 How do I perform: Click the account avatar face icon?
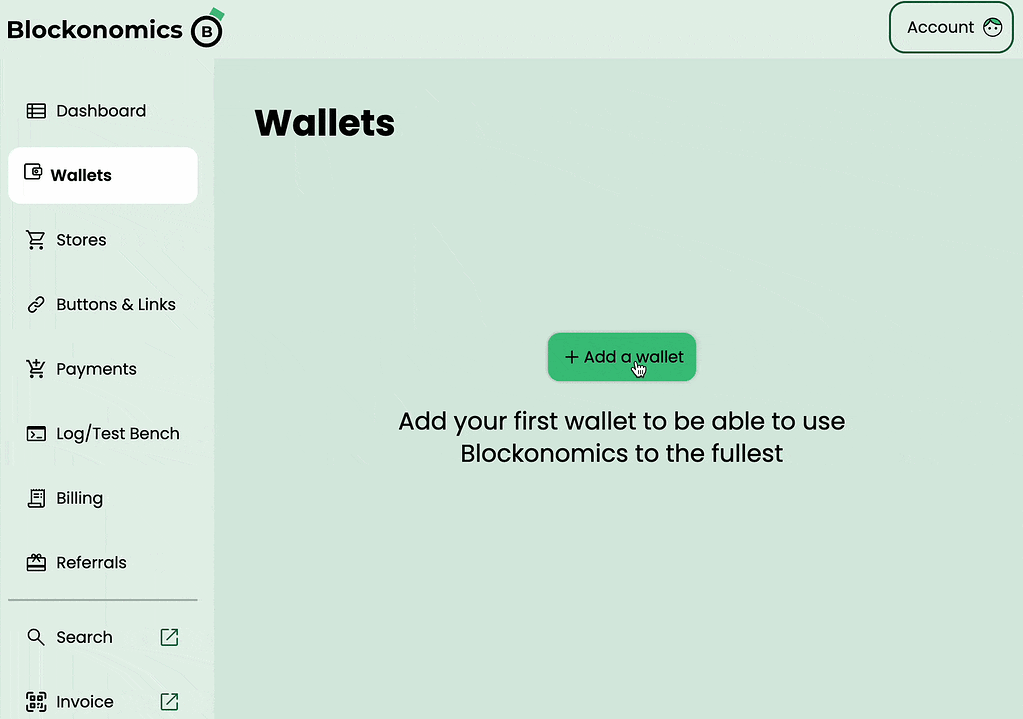pyautogui.click(x=992, y=27)
